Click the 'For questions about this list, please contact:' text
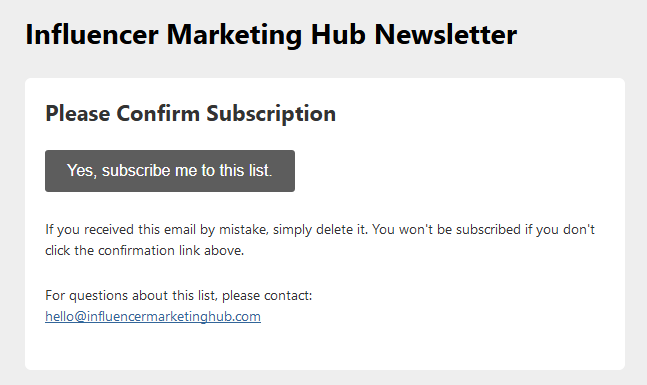This screenshot has width=647, height=385. pyautogui.click(x=179, y=295)
